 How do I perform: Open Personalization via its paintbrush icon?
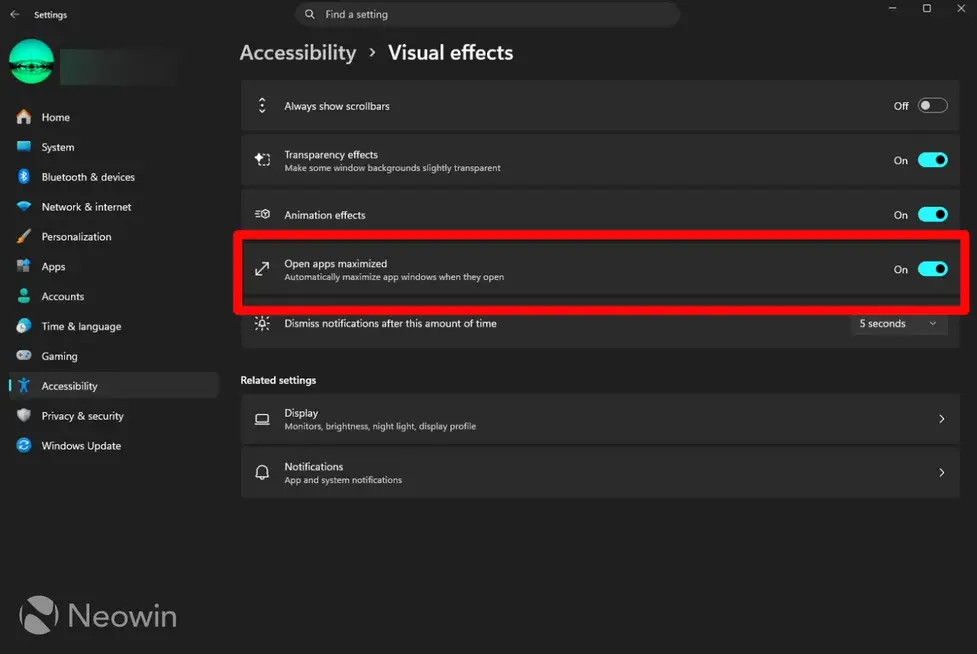coord(24,236)
